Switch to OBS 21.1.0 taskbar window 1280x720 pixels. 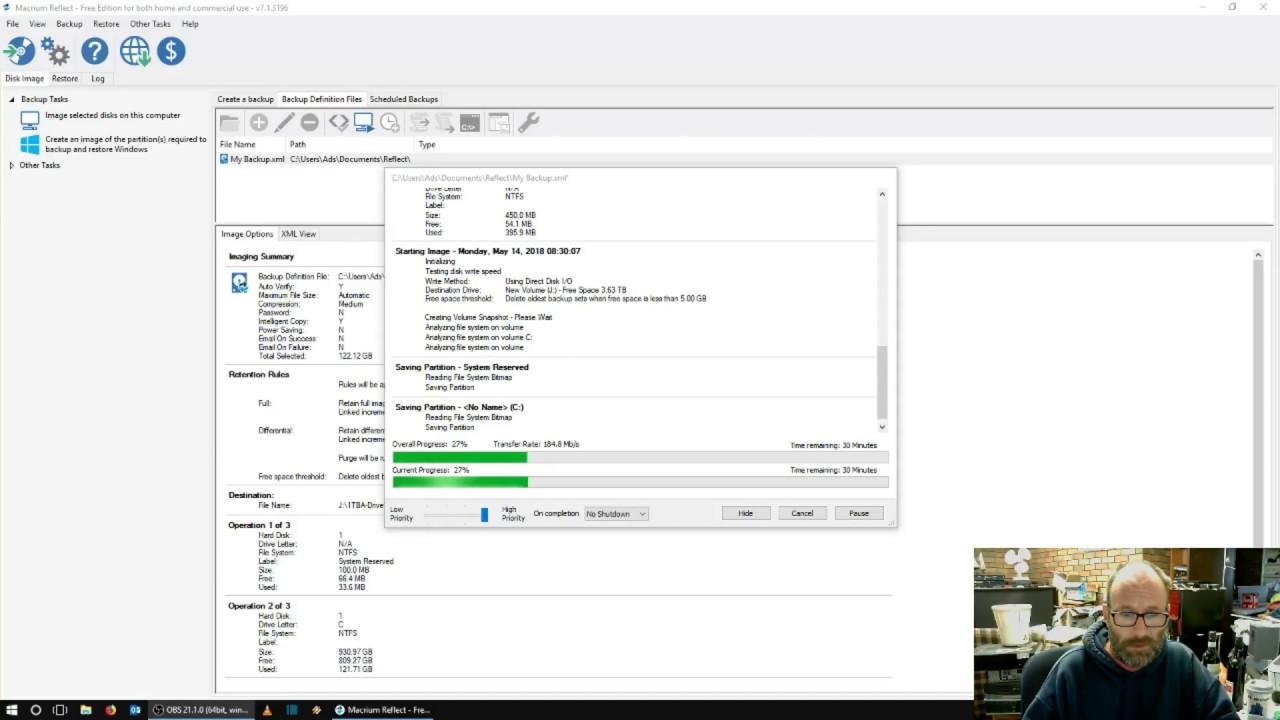pos(200,710)
